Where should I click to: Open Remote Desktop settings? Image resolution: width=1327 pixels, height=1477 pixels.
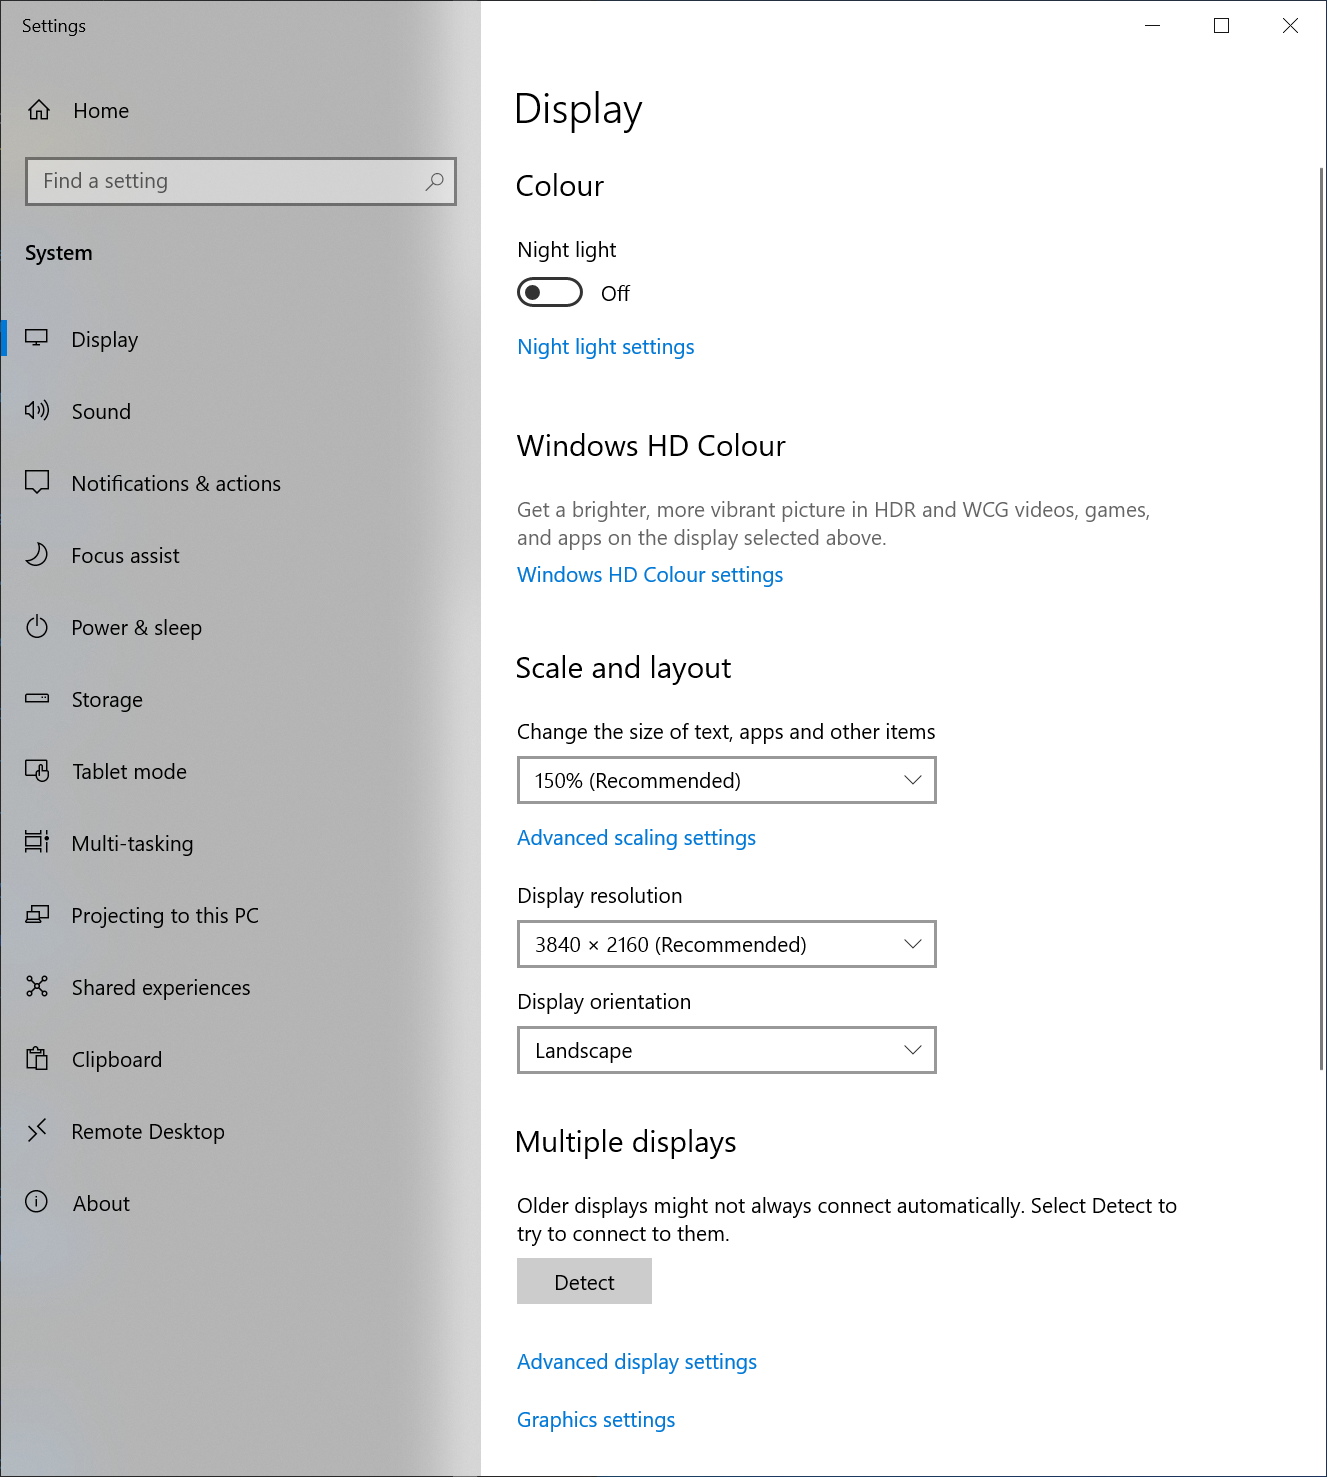coord(240,1131)
